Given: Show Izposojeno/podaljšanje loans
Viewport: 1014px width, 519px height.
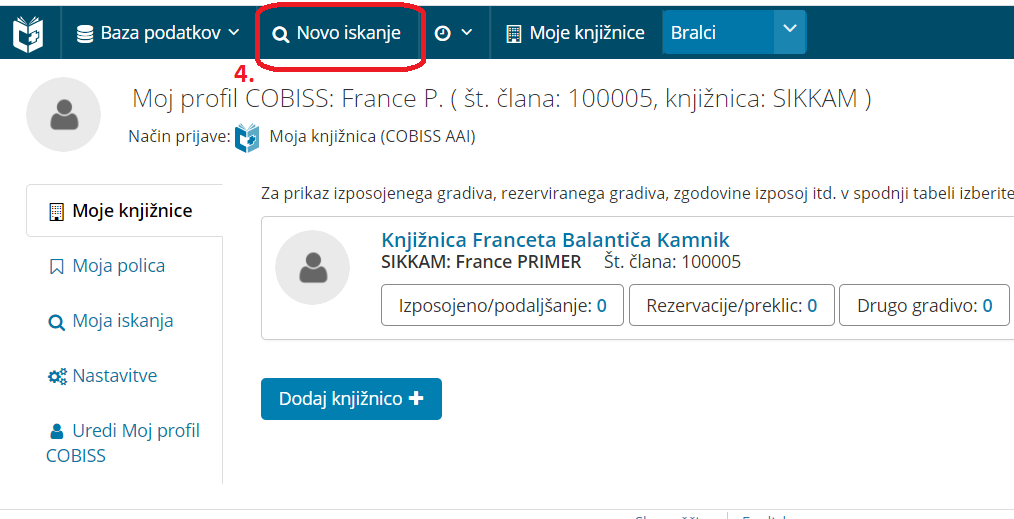Looking at the screenshot, I should 502,305.
